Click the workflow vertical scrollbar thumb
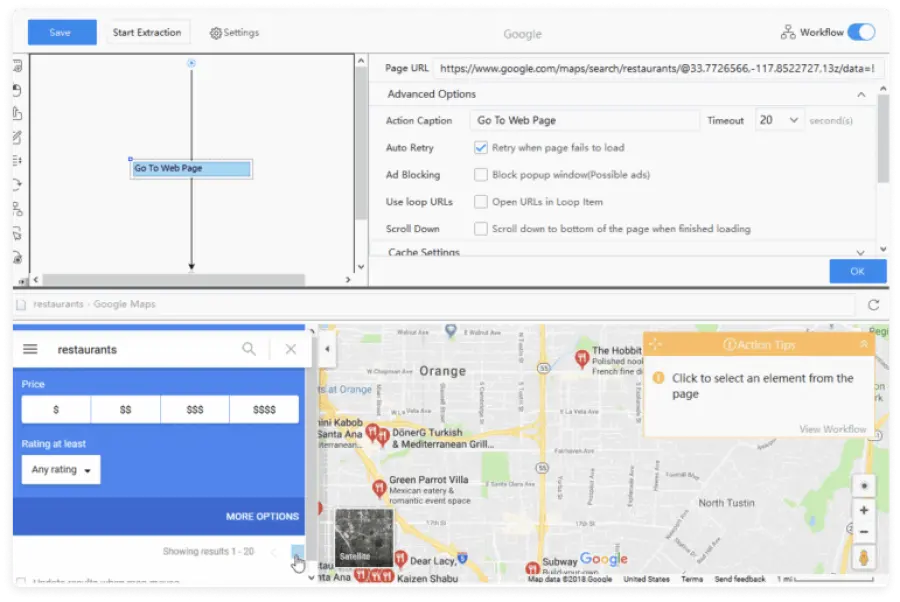This screenshot has height=602, width=900. pyautogui.click(x=360, y=143)
